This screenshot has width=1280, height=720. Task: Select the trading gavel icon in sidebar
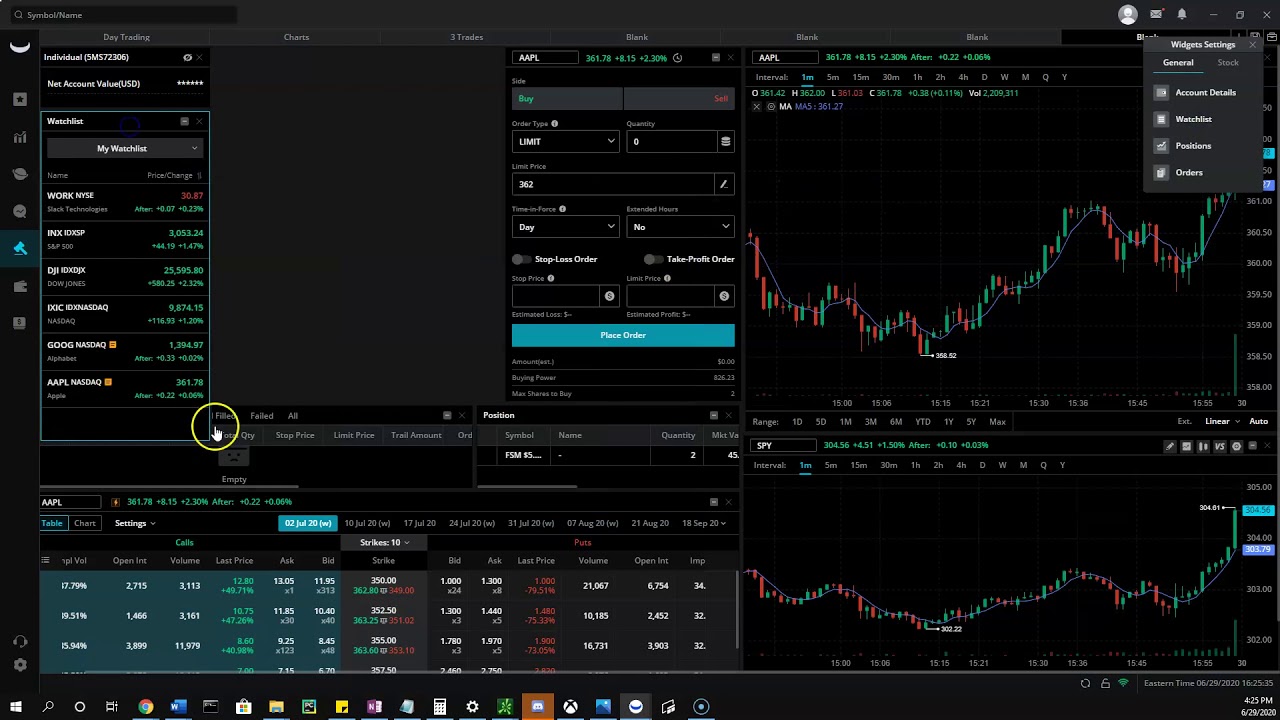point(20,249)
